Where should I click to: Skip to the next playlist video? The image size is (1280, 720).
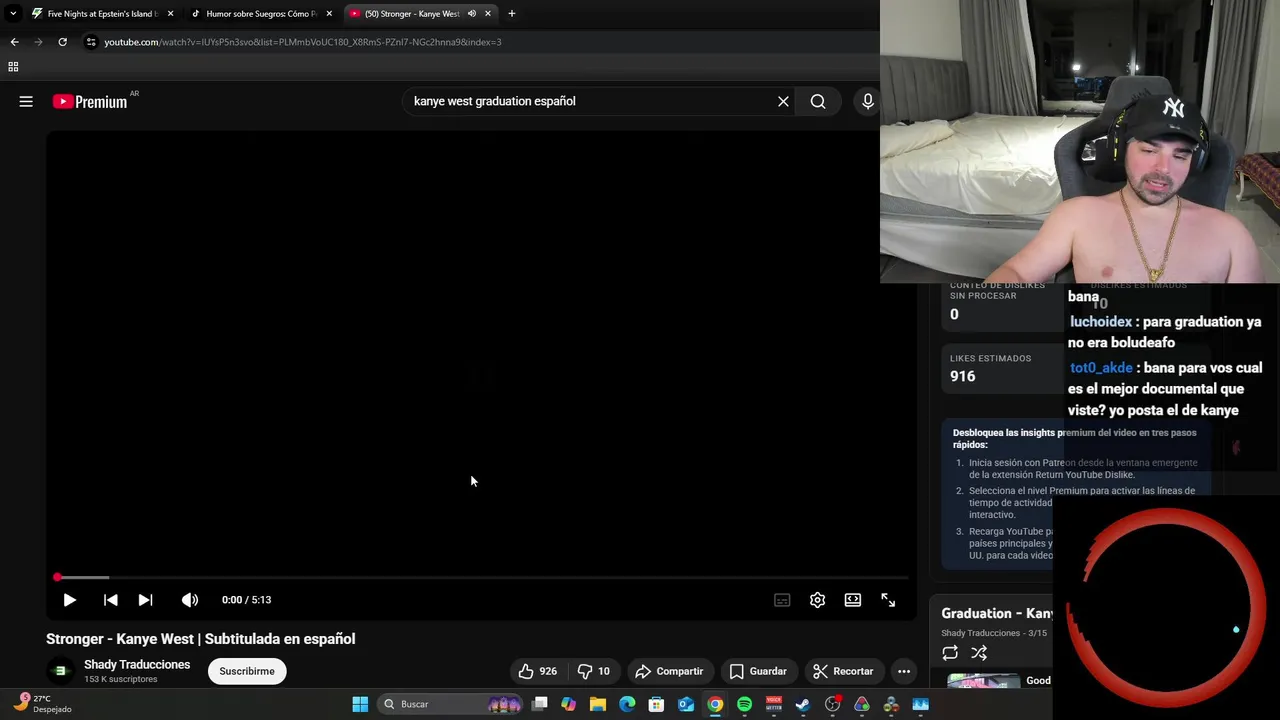(145, 600)
